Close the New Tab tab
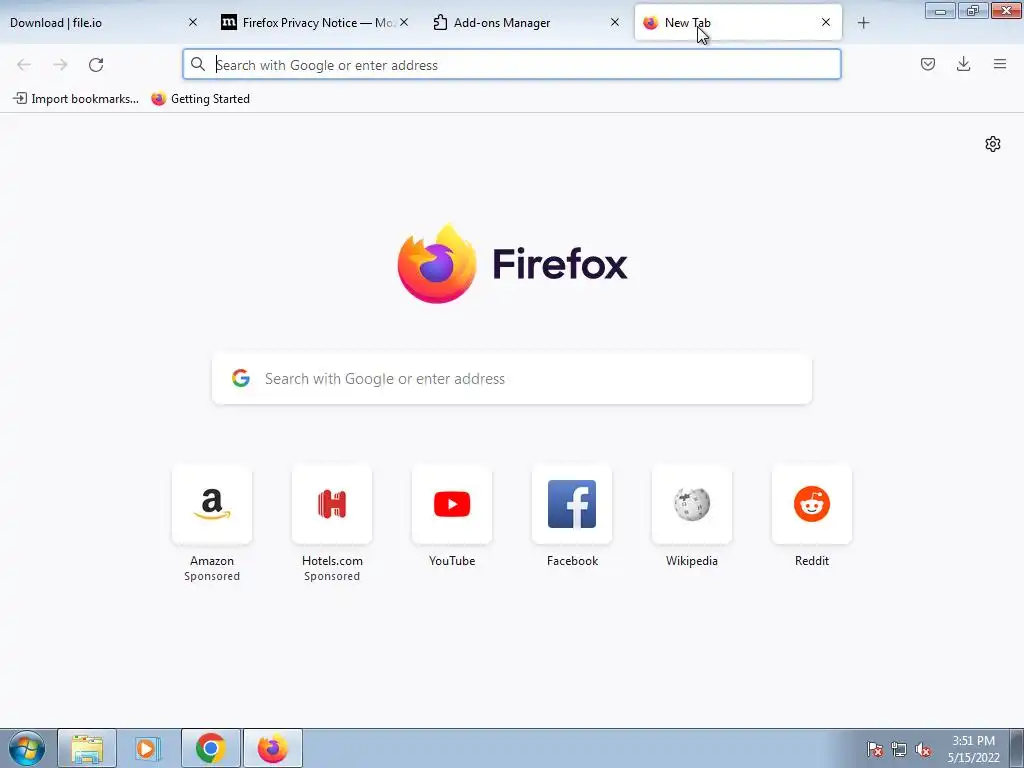 pos(825,22)
